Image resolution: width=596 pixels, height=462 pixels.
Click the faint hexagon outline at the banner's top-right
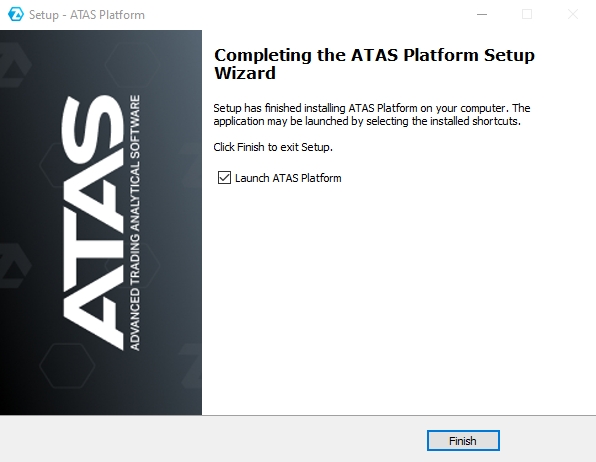[x=132, y=64]
